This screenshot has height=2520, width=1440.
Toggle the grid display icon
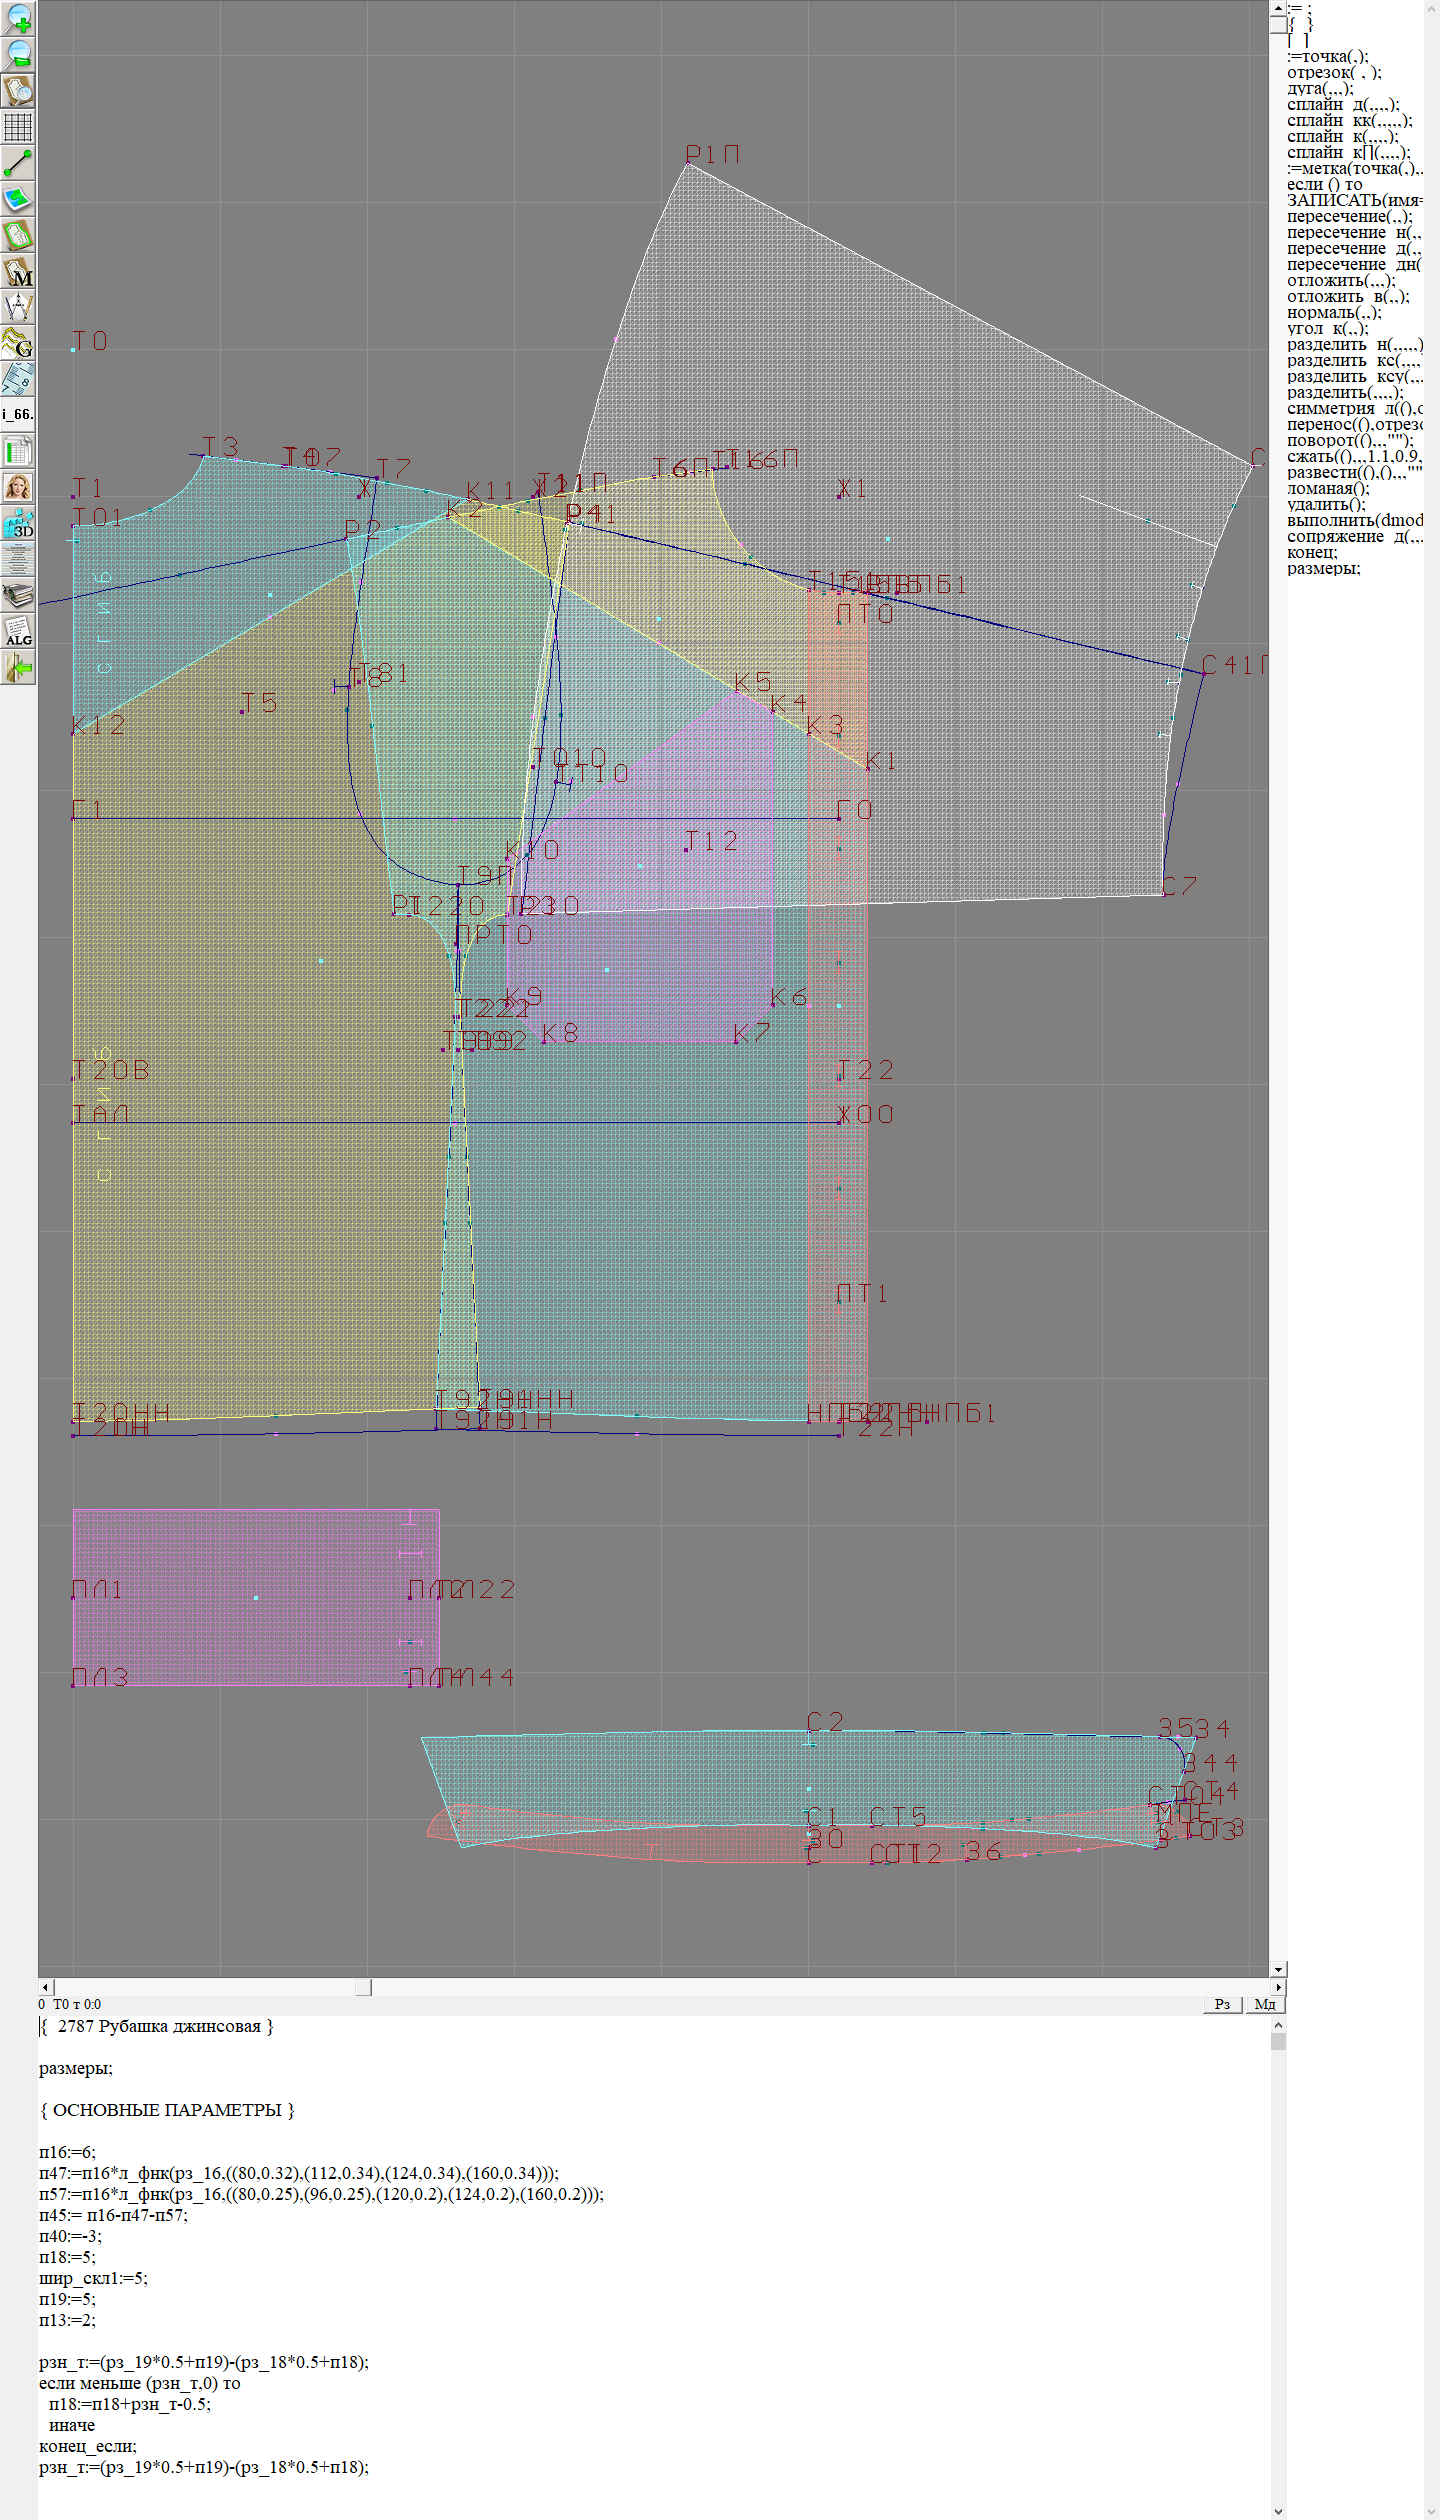(x=18, y=127)
